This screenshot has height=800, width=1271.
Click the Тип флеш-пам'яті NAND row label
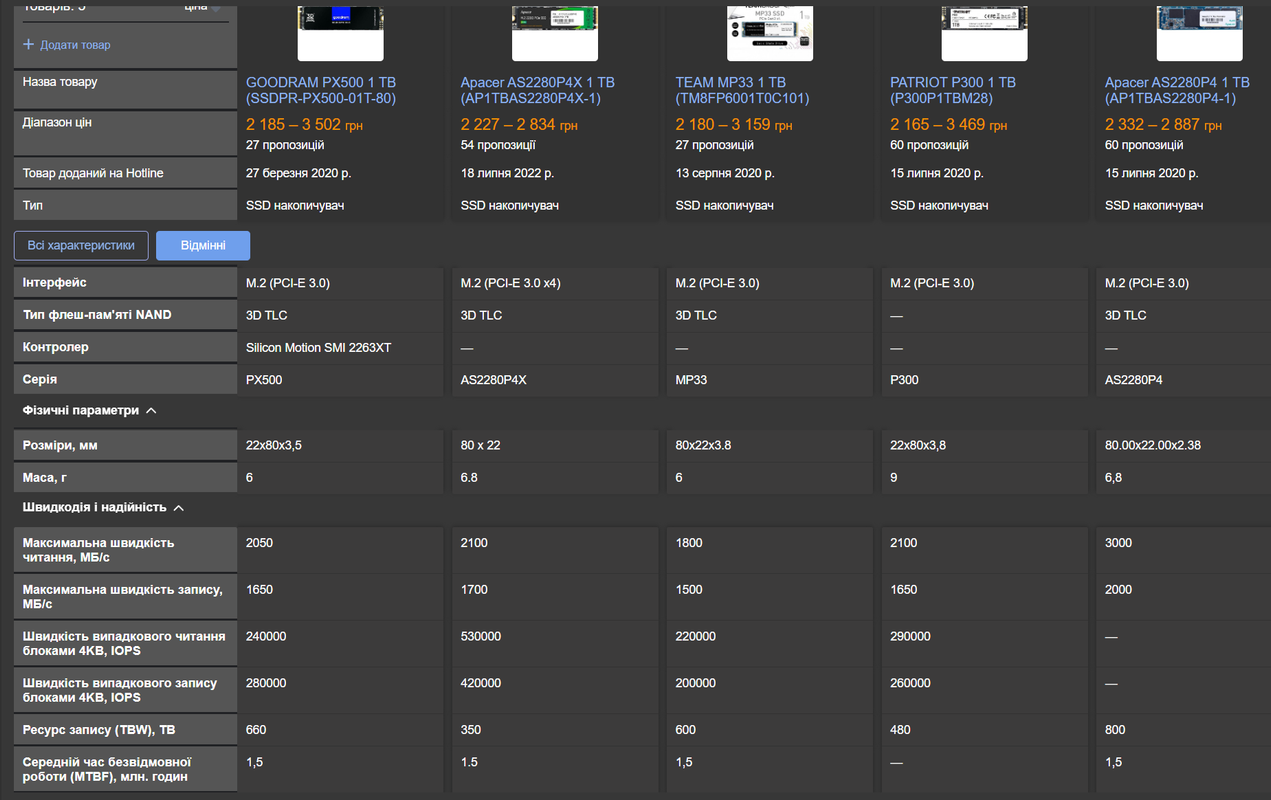[x=97, y=315]
